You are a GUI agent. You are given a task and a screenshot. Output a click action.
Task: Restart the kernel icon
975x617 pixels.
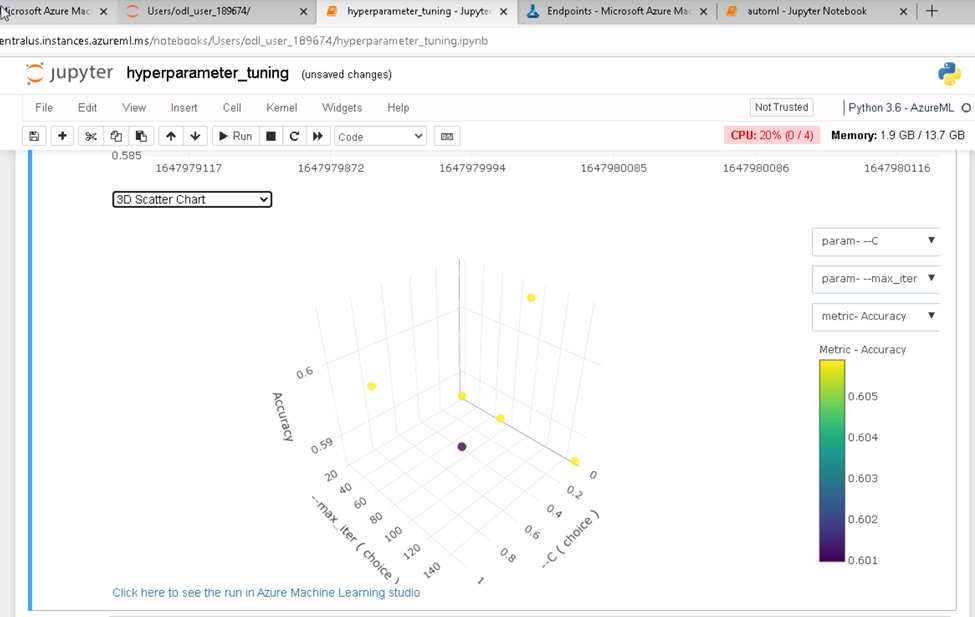[x=294, y=136]
